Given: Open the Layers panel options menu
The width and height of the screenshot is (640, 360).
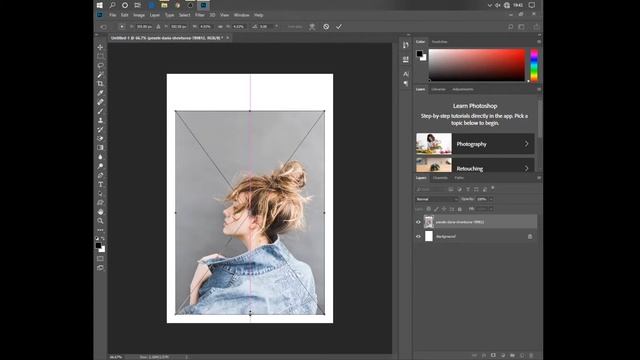Looking at the screenshot, I should [x=539, y=178].
